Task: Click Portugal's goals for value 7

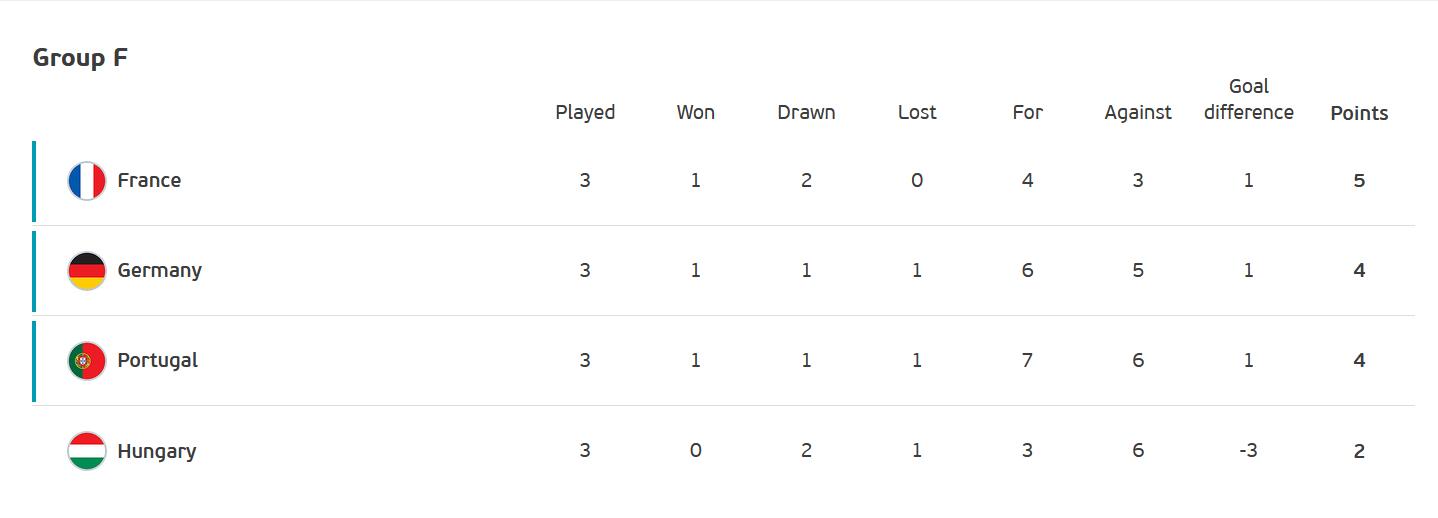Action: (1027, 361)
